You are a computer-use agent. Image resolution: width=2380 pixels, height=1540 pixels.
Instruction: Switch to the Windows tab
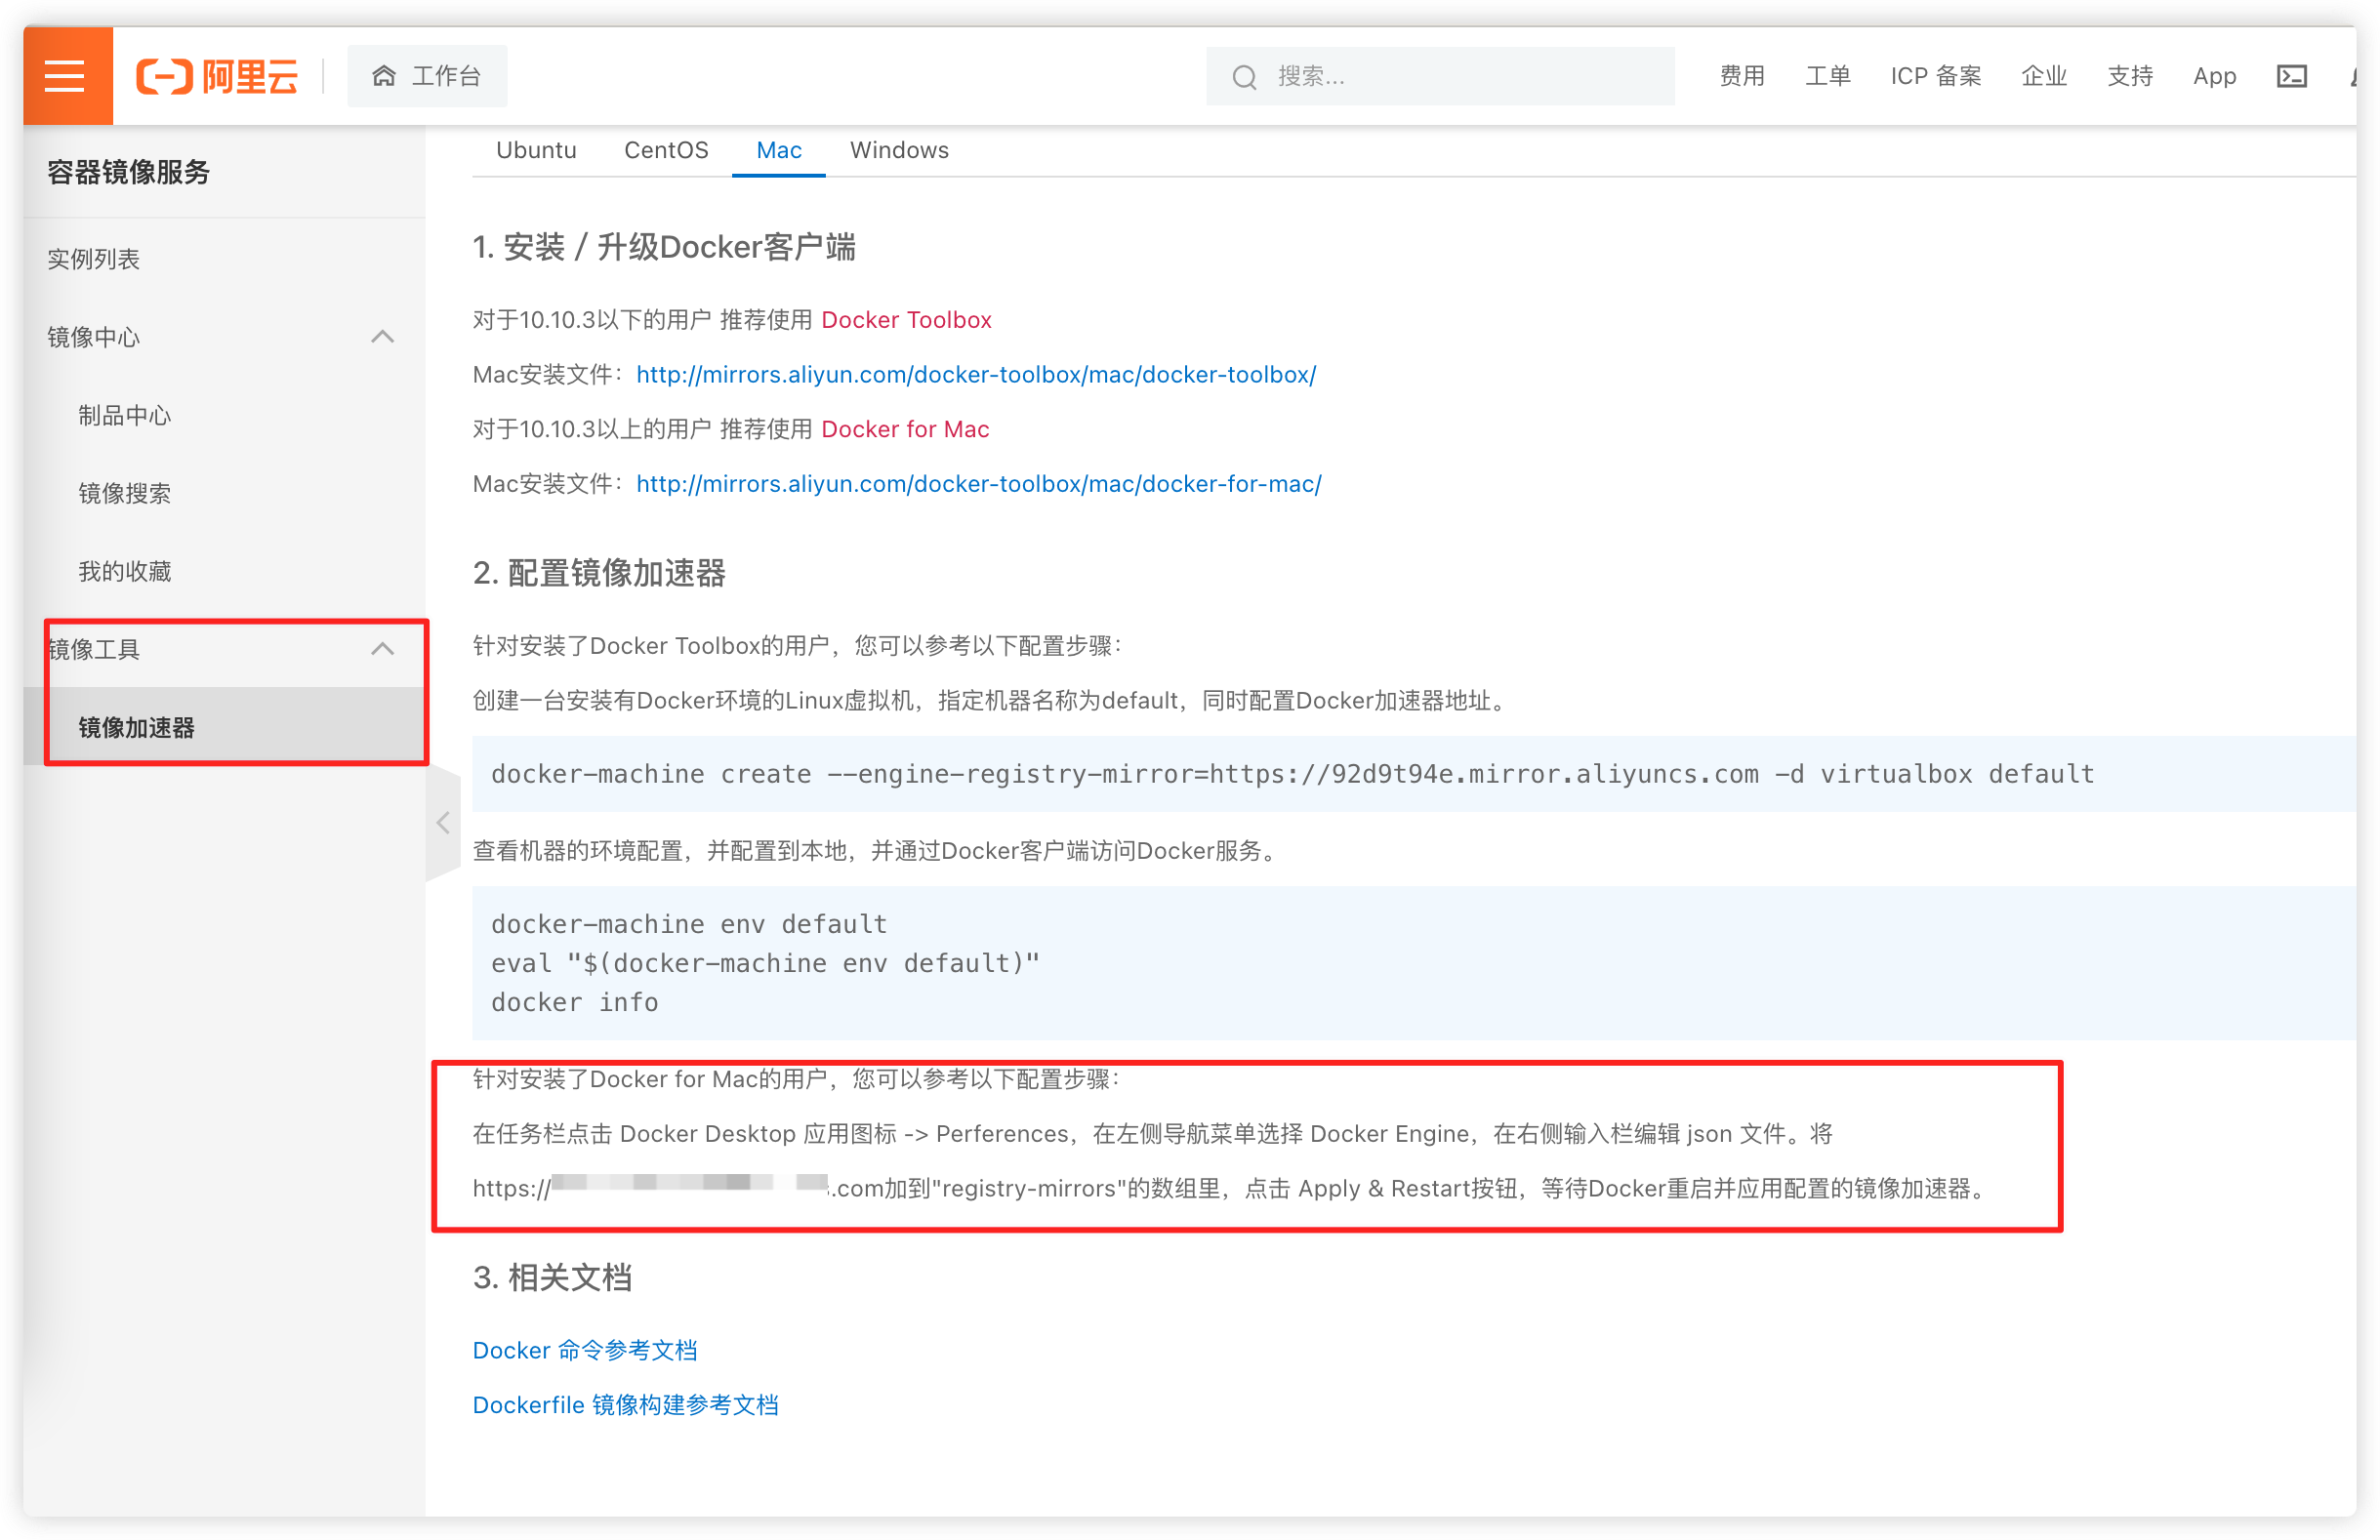(899, 150)
